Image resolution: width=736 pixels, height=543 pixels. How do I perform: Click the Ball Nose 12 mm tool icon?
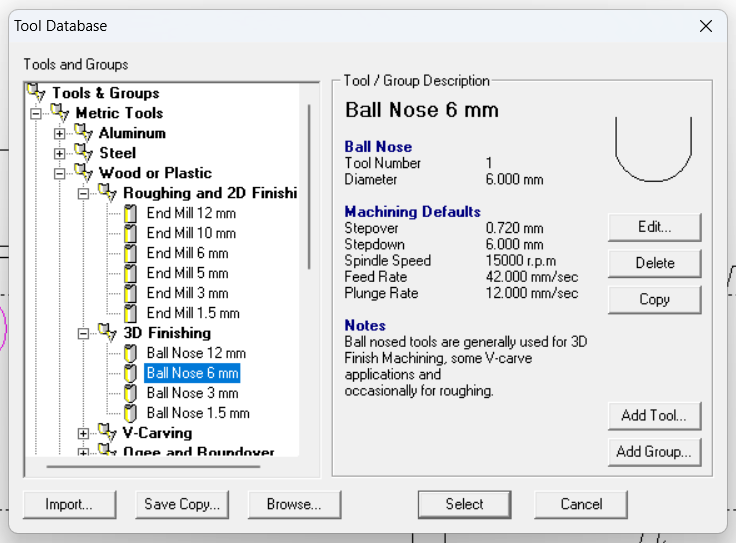(130, 353)
